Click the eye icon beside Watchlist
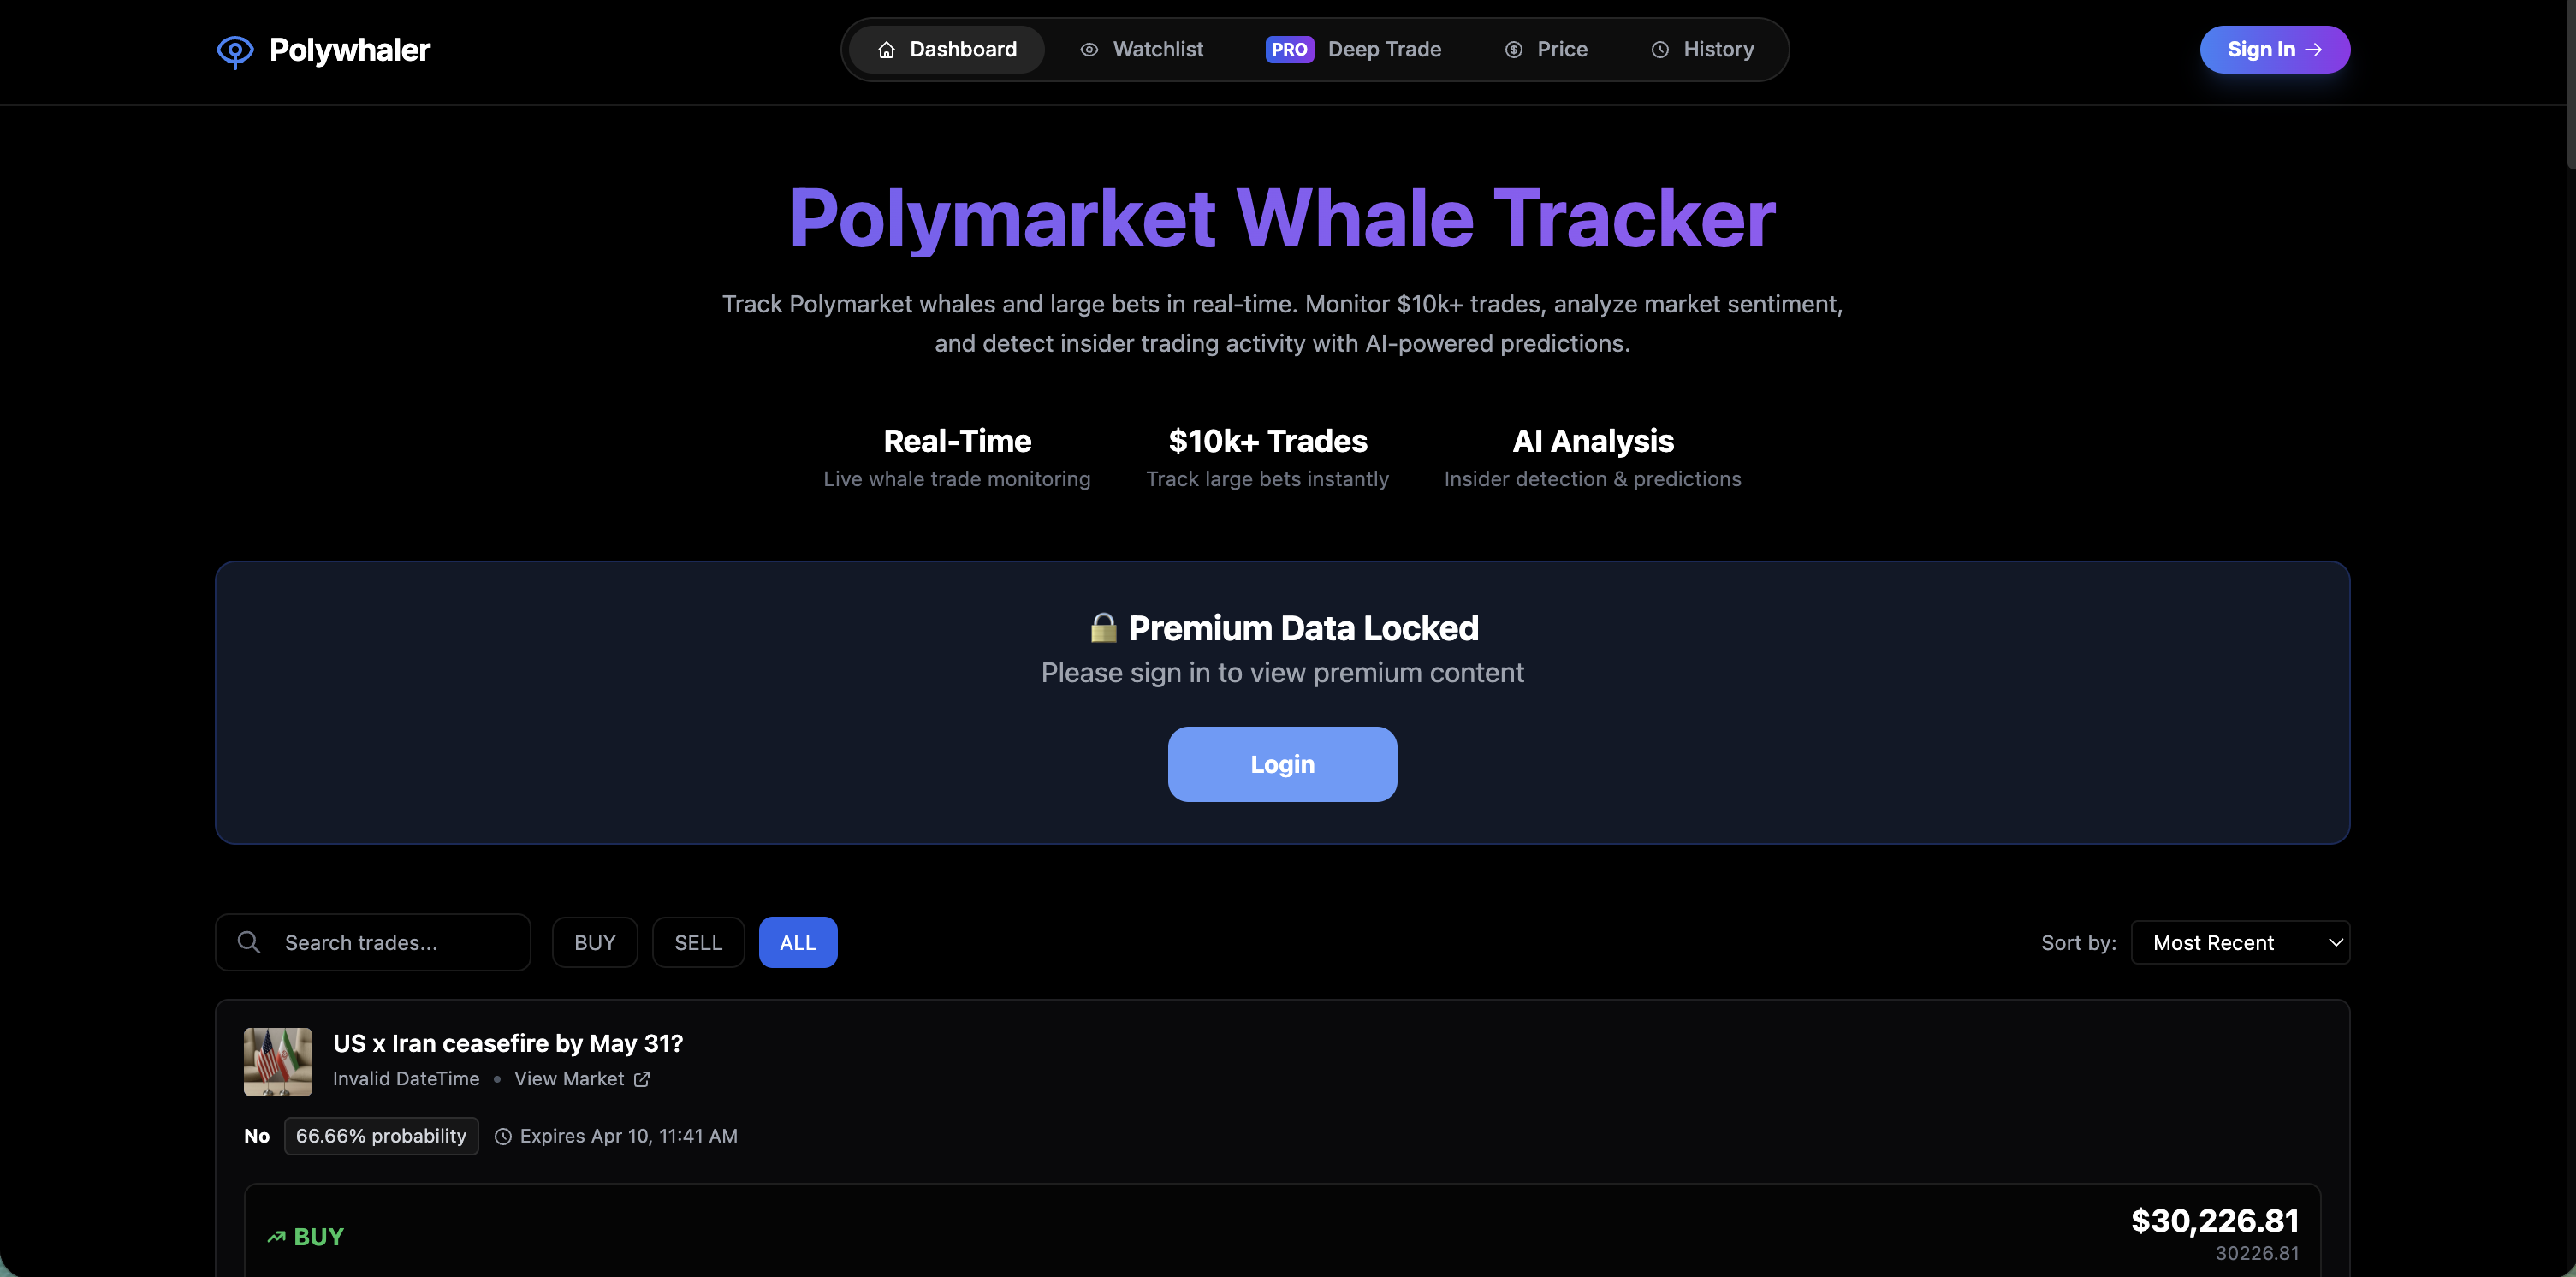 (x=1089, y=50)
